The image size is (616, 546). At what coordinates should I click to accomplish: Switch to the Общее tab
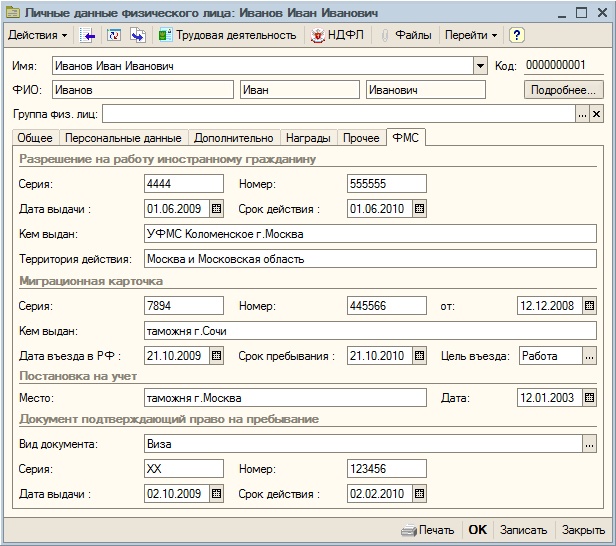pyautogui.click(x=35, y=138)
